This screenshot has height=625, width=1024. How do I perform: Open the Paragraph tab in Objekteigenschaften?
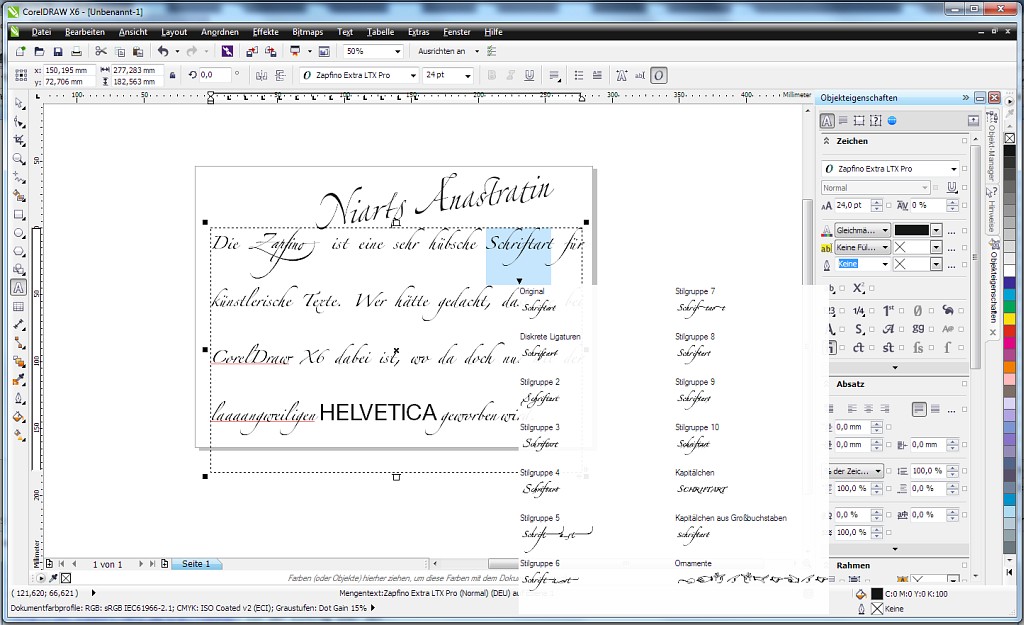843,120
